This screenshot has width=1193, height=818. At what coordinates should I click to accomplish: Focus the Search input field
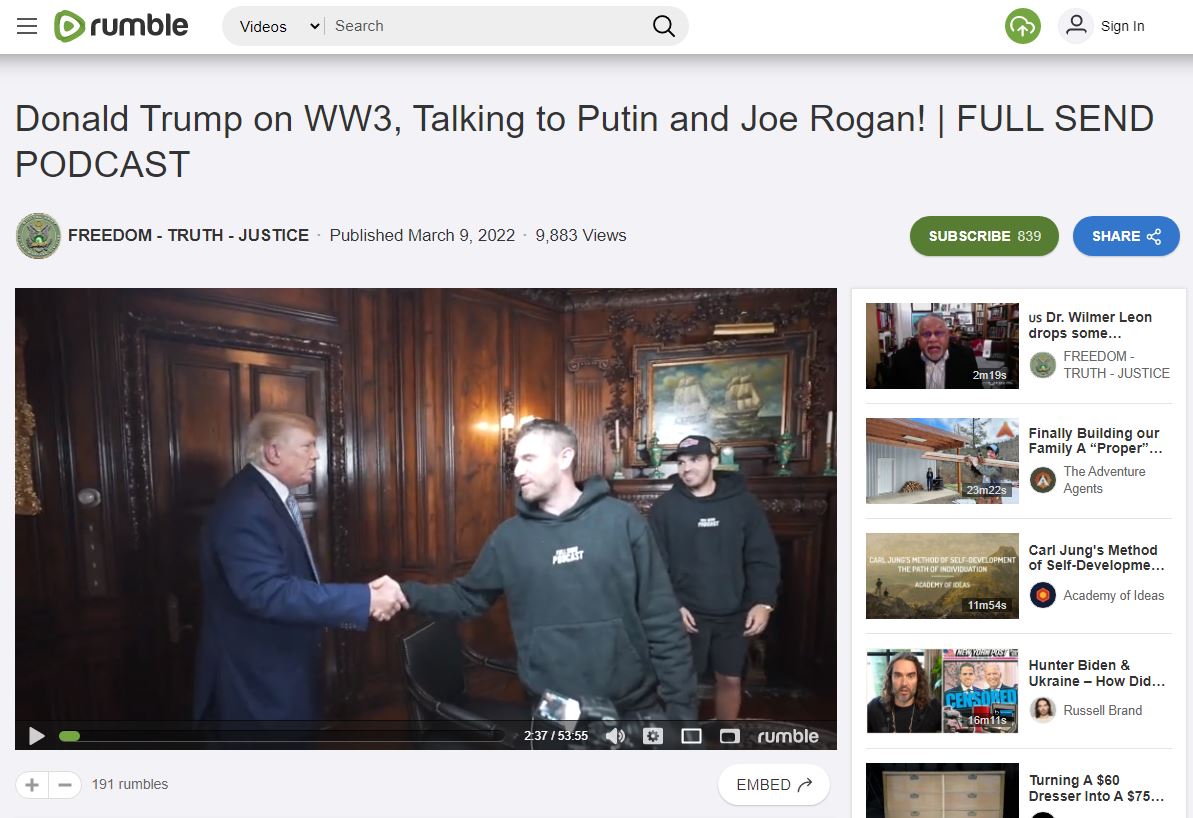pos(487,26)
